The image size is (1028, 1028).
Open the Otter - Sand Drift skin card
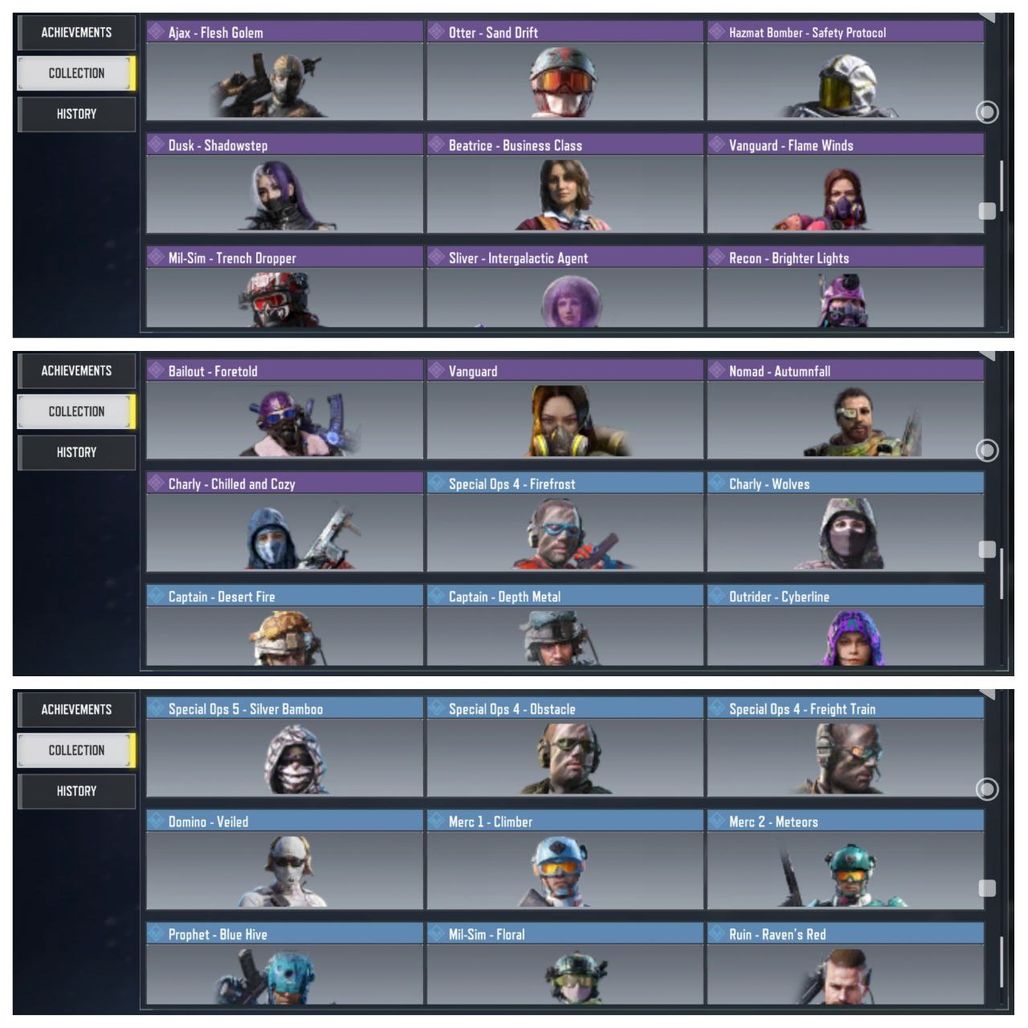tap(564, 71)
